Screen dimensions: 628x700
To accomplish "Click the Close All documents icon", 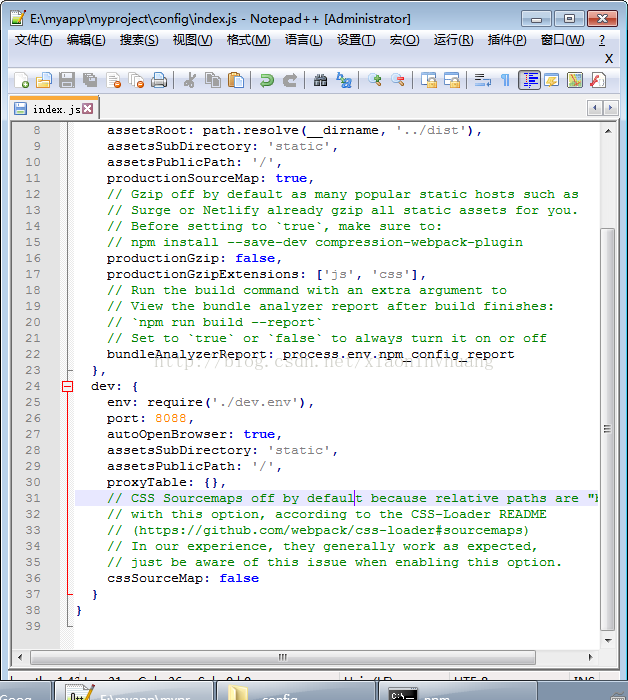I will 136,80.
